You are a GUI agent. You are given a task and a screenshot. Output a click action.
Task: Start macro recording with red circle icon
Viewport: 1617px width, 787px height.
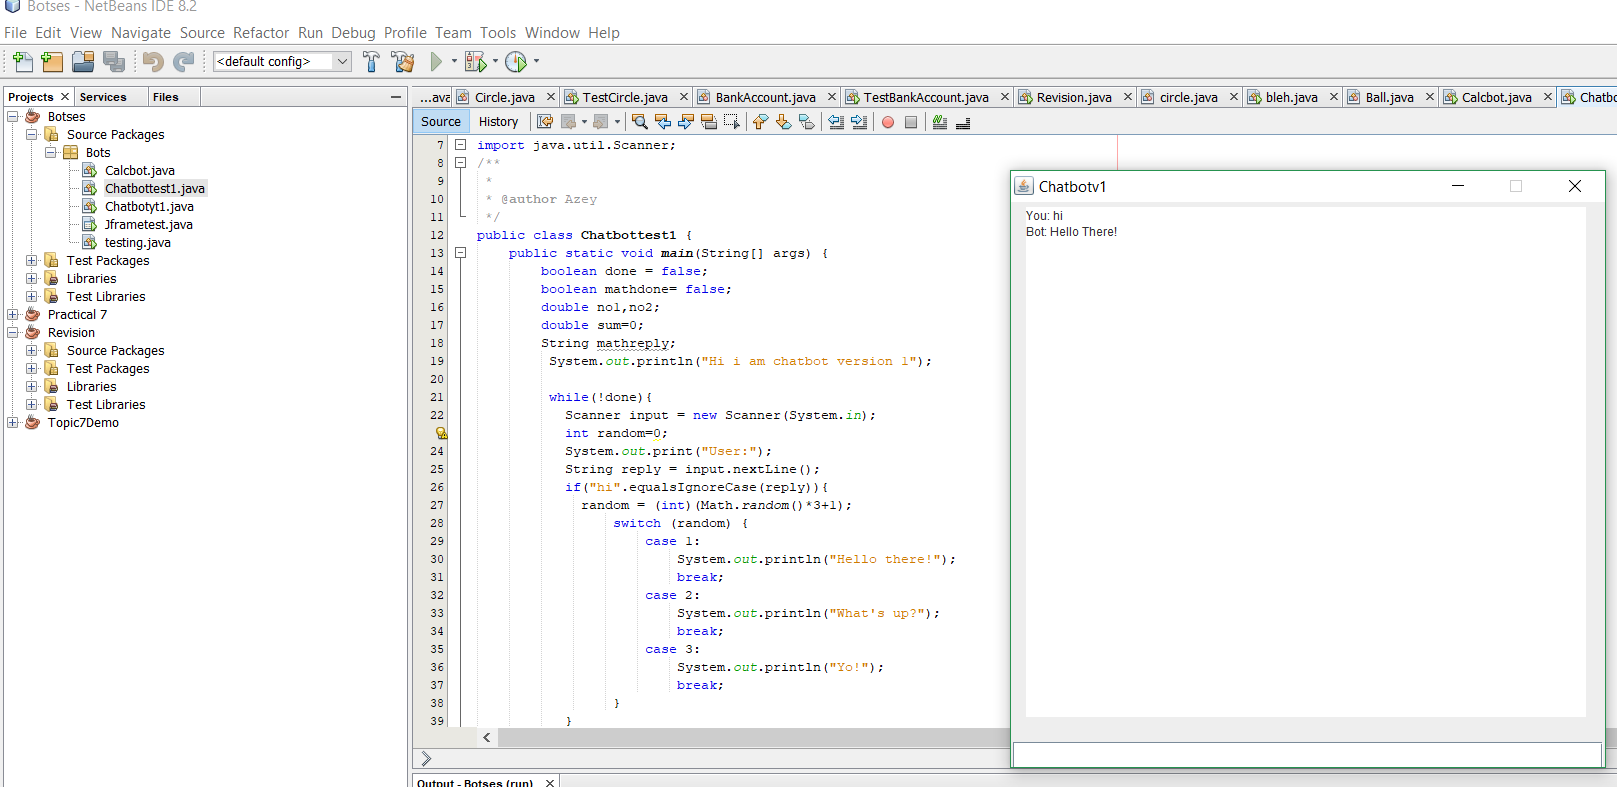click(887, 122)
